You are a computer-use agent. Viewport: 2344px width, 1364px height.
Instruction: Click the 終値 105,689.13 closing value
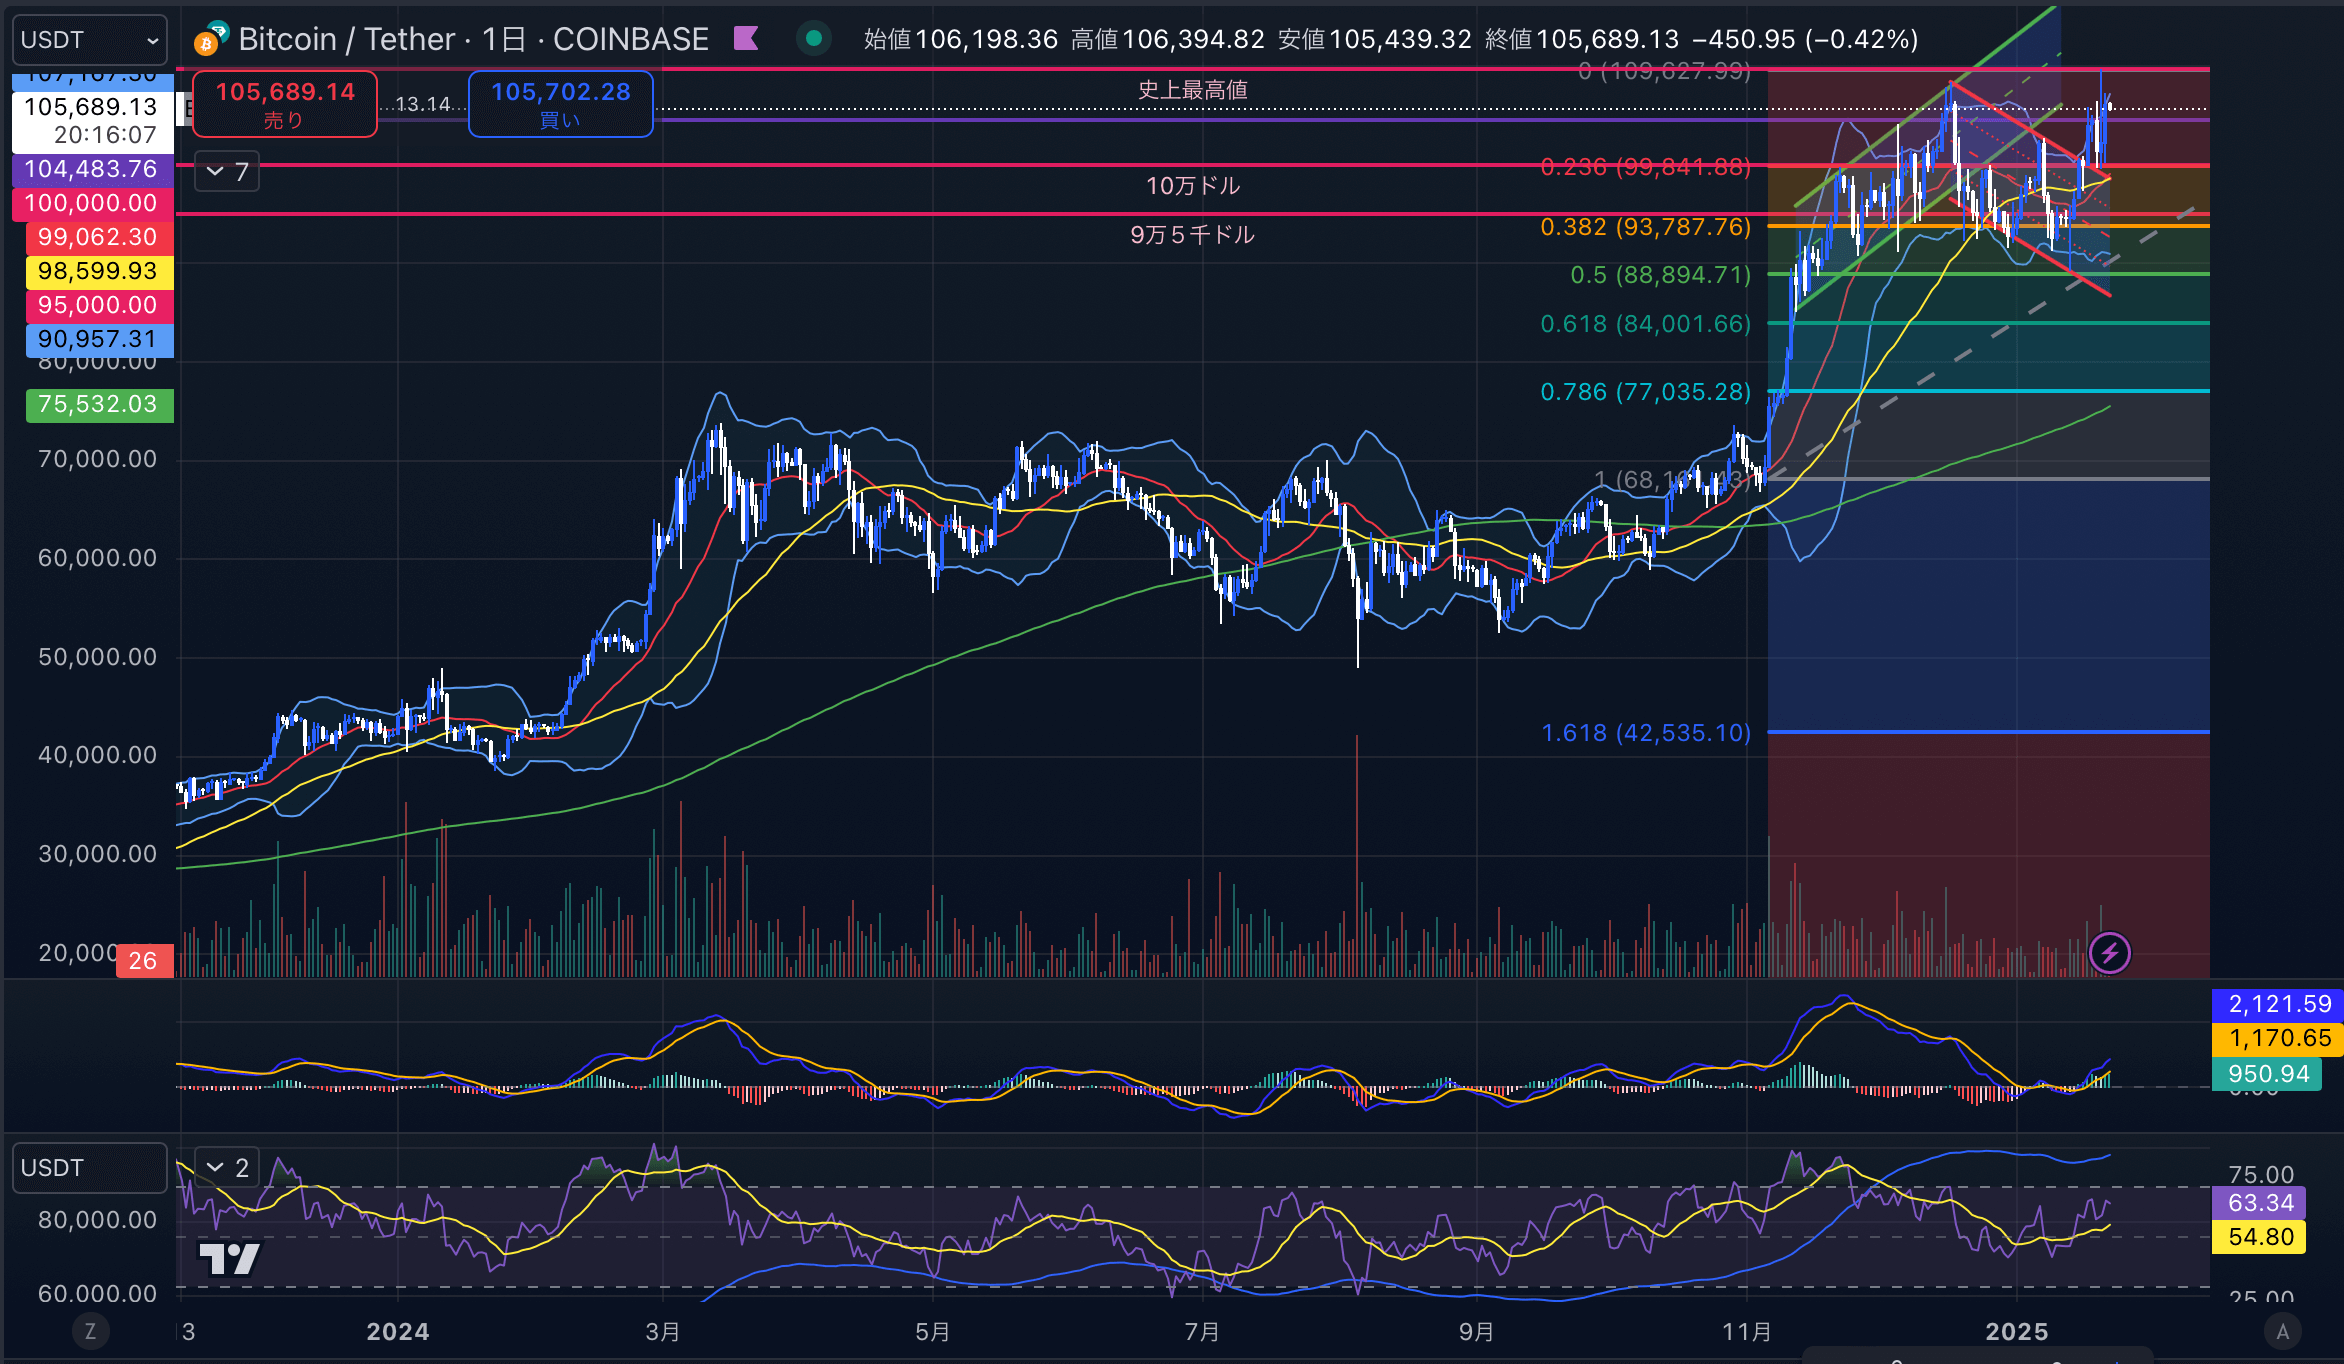(x=1583, y=39)
